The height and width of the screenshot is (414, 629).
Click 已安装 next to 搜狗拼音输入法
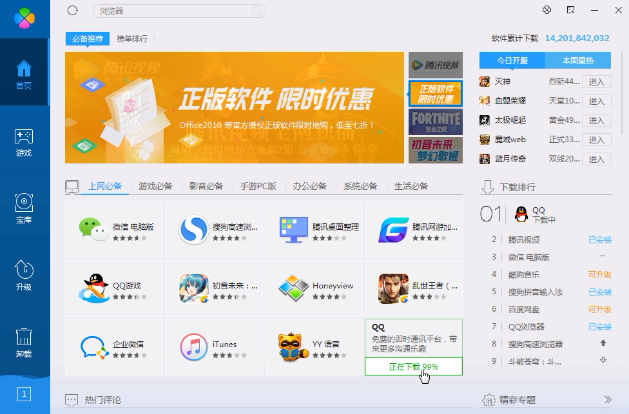[600, 292]
